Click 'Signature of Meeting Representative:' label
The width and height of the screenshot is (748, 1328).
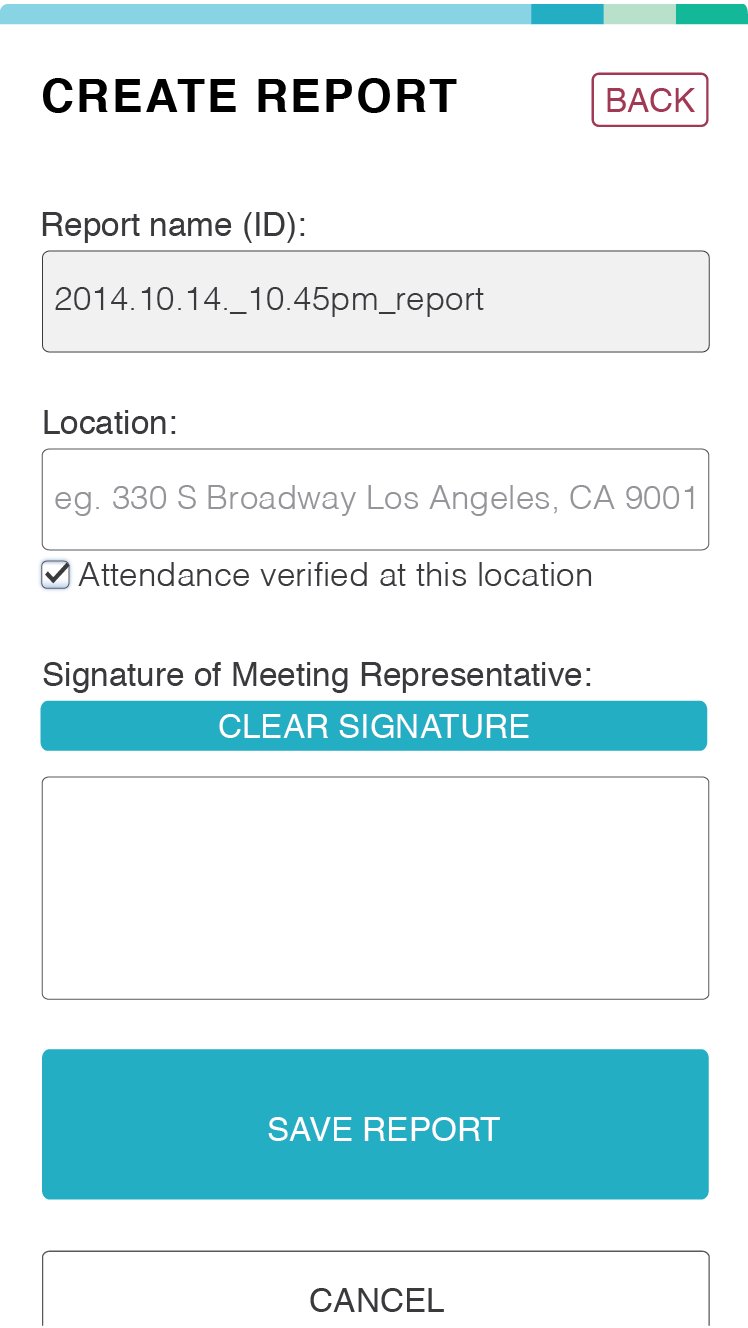click(x=318, y=675)
